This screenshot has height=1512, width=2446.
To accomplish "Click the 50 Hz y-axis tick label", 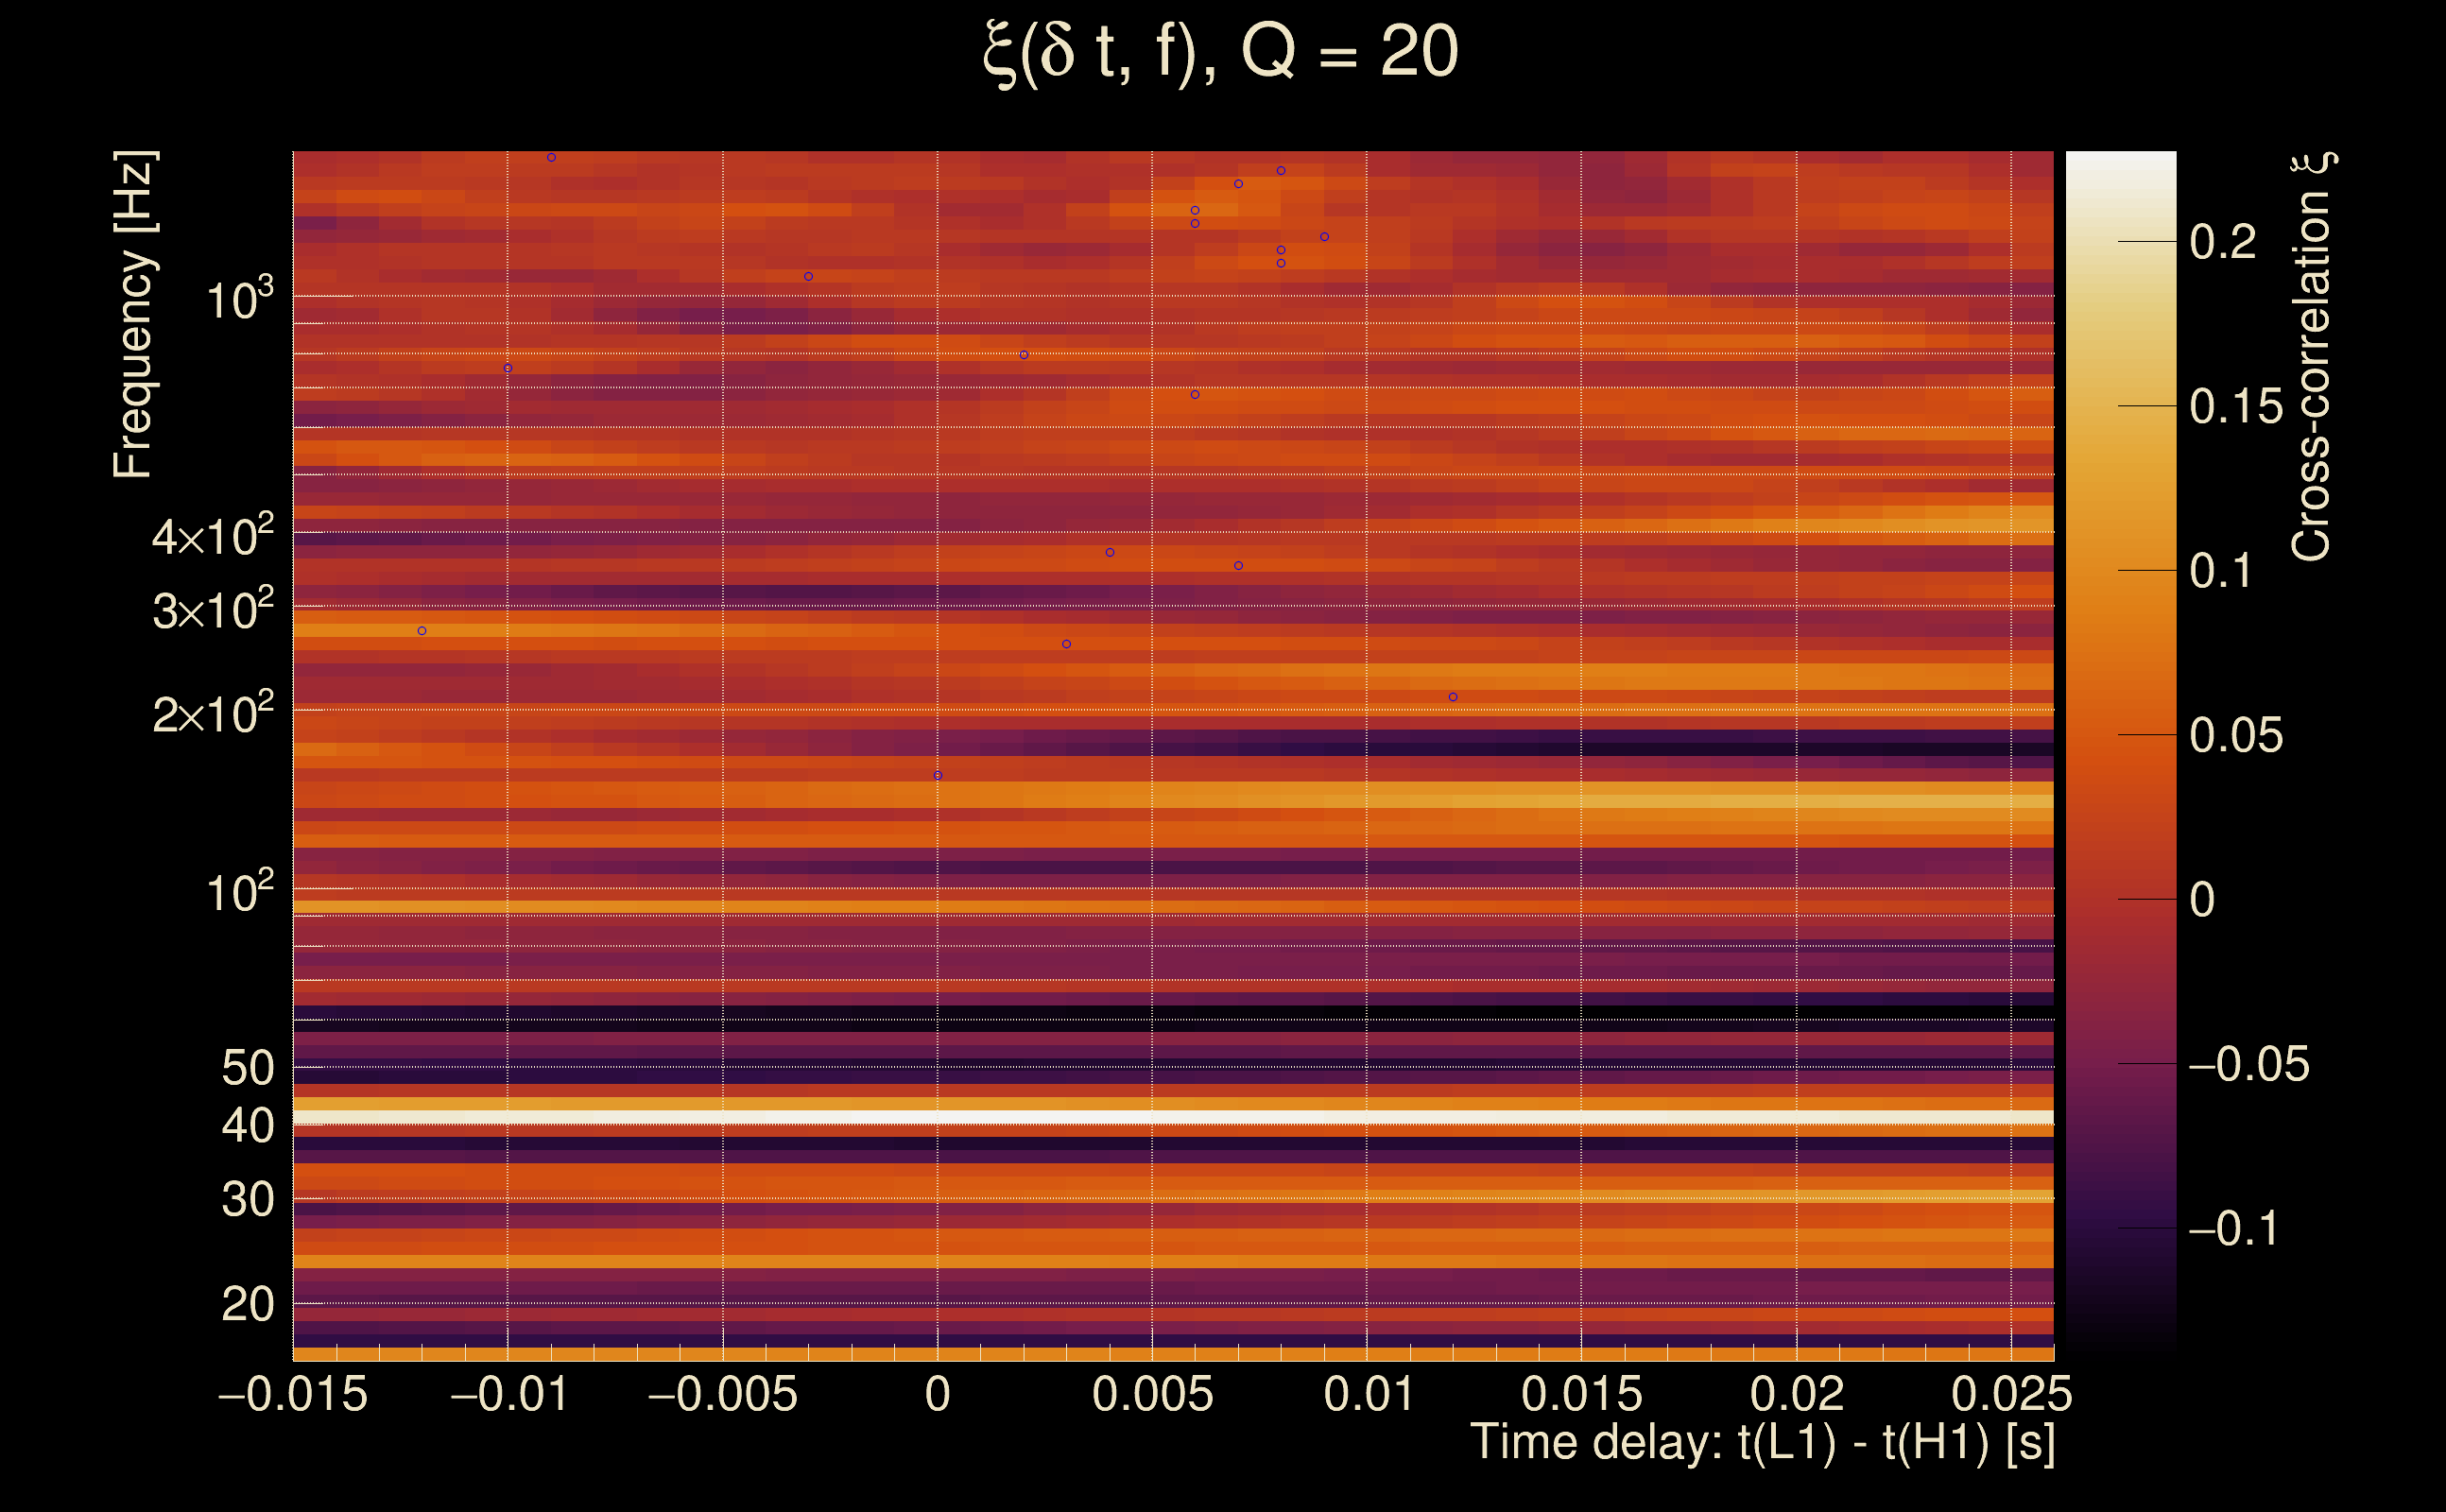I will (247, 1068).
